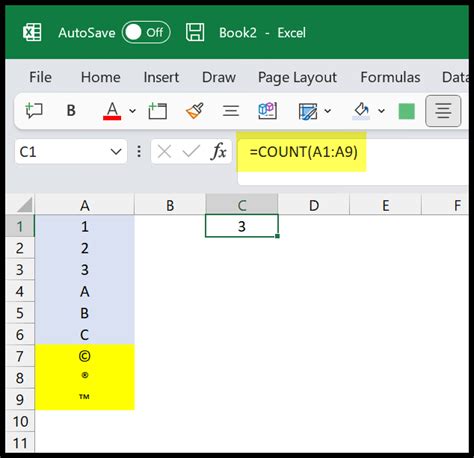Open the Page Layout tab
The image size is (474, 458).
tap(297, 78)
